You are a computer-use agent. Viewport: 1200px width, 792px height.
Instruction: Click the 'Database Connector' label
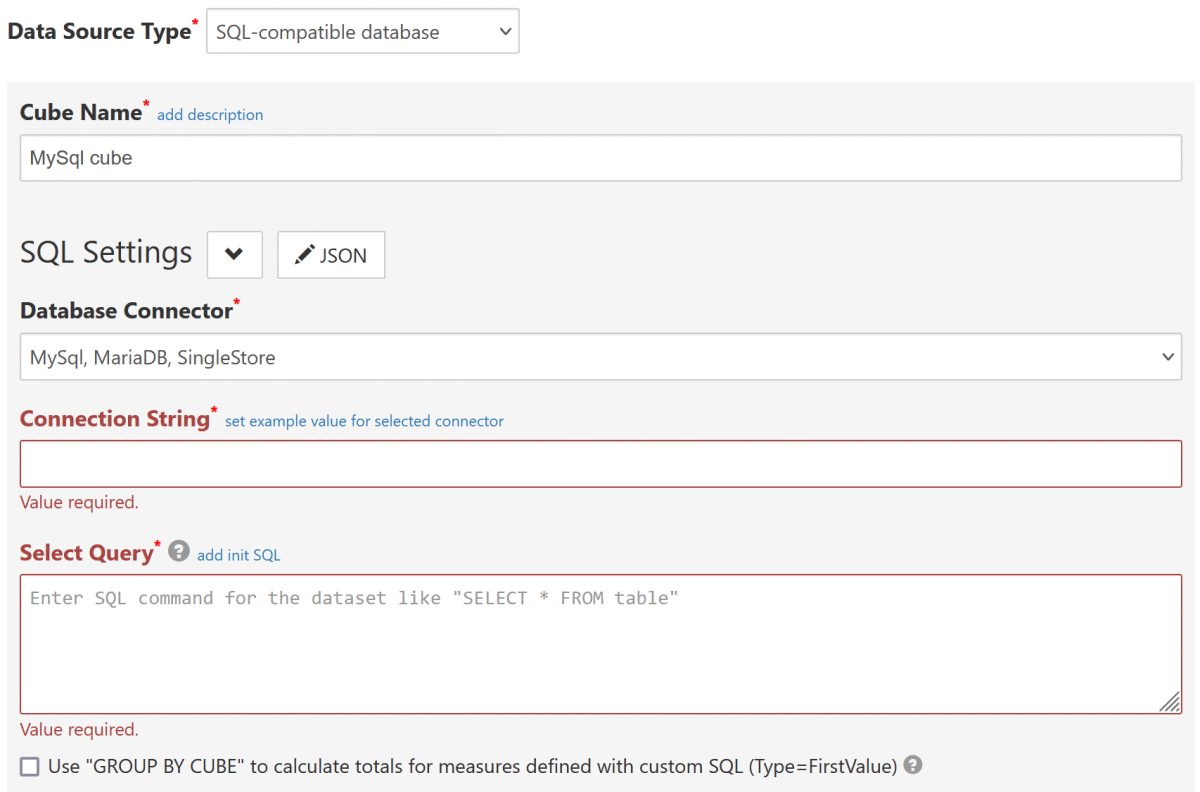click(126, 311)
